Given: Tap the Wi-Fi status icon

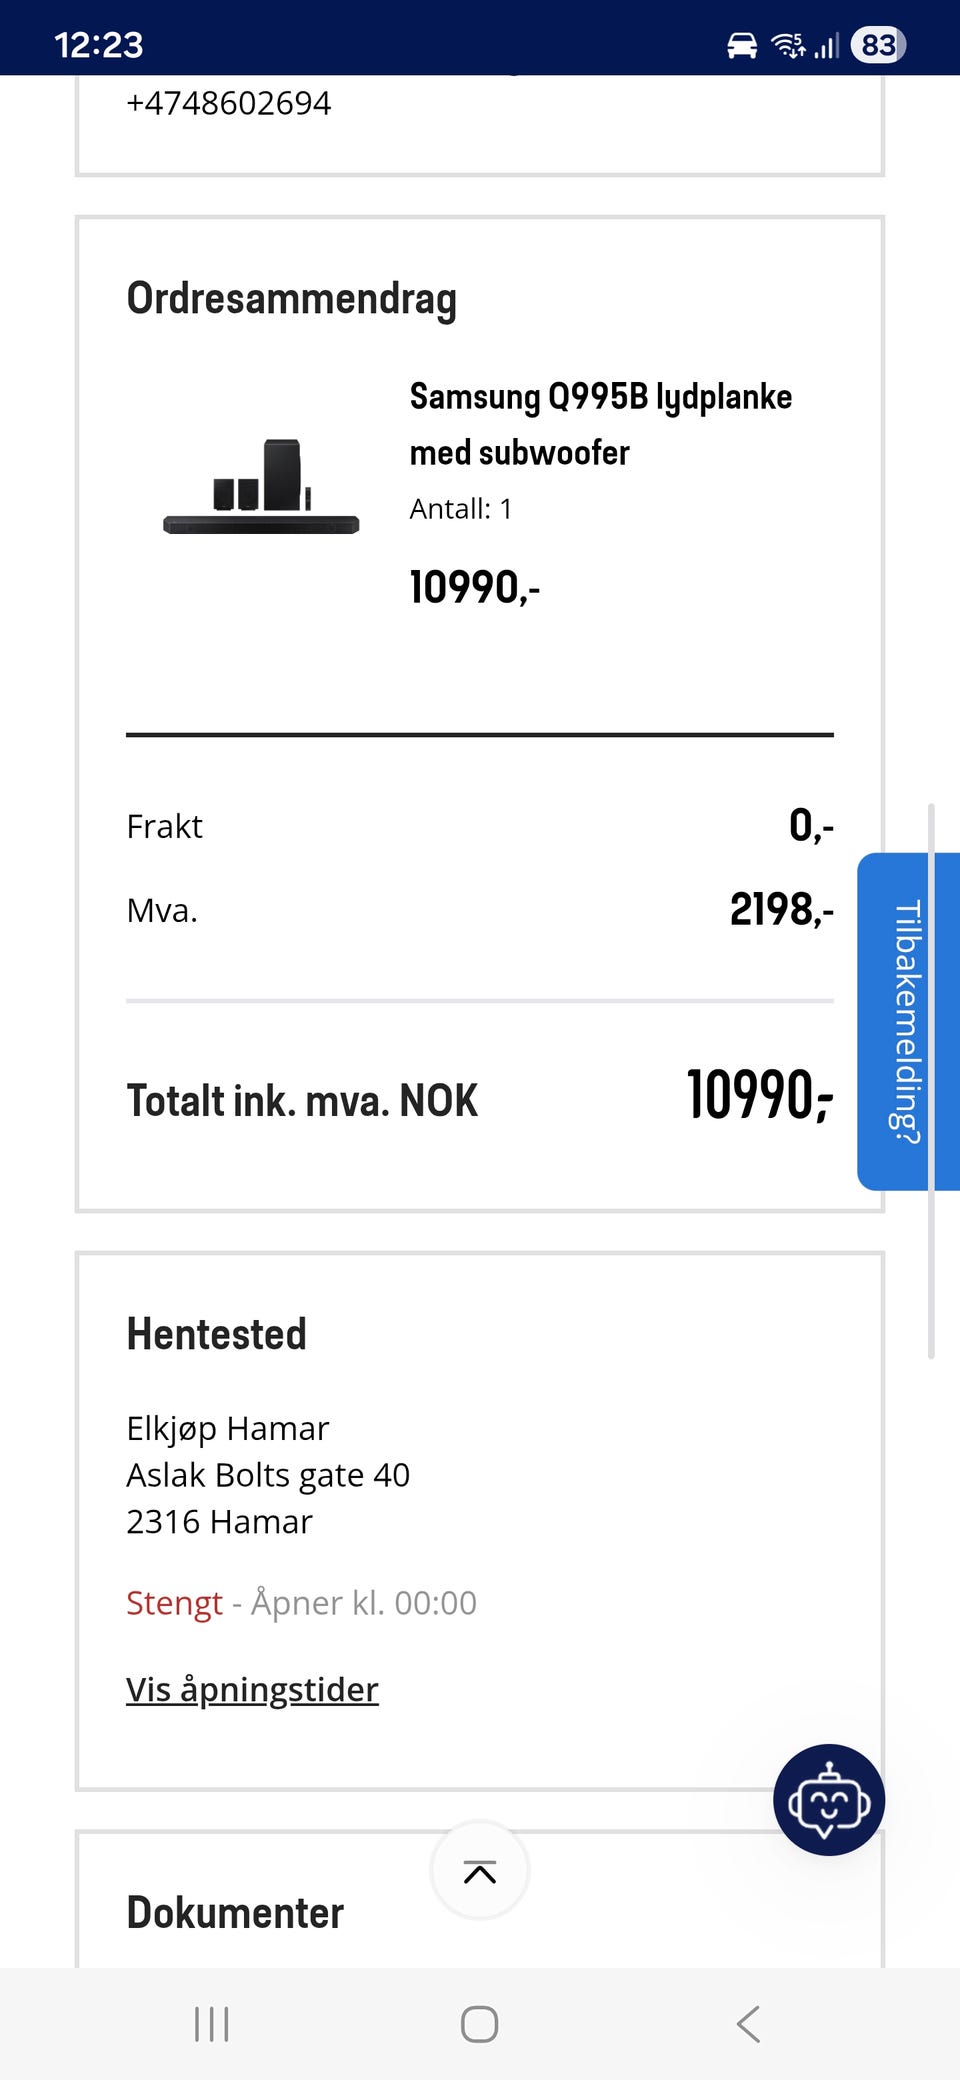Looking at the screenshot, I should 789,45.
